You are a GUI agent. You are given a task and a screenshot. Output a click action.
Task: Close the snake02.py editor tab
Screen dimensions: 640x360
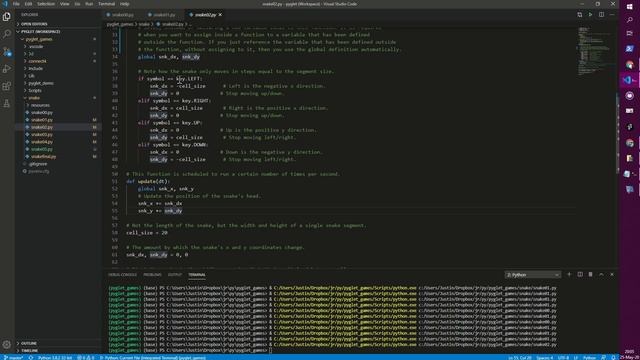coord(220,15)
